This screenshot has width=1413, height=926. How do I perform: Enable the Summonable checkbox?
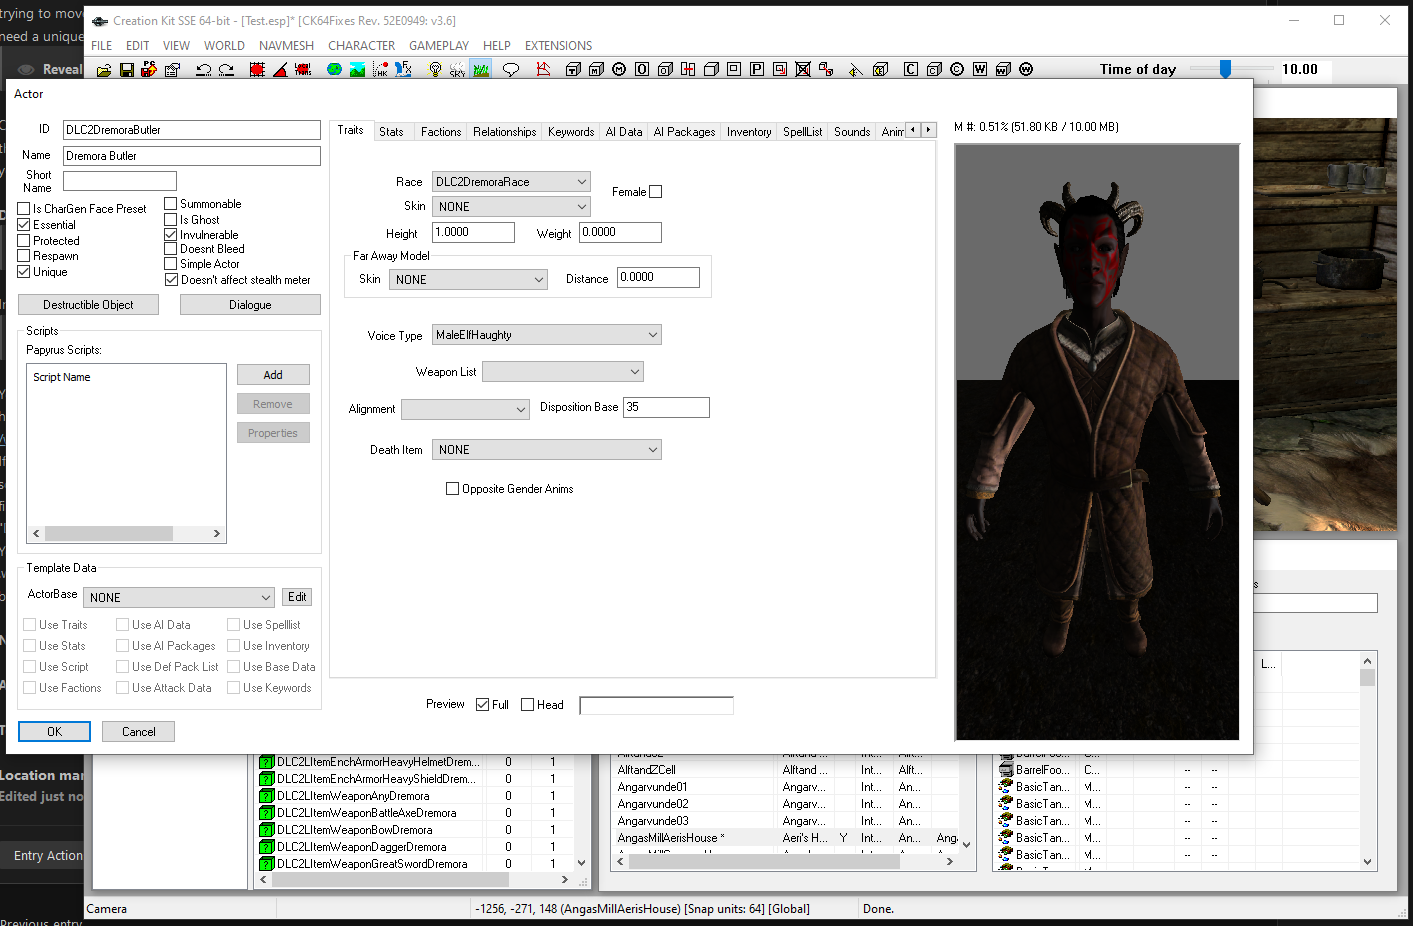click(x=171, y=204)
